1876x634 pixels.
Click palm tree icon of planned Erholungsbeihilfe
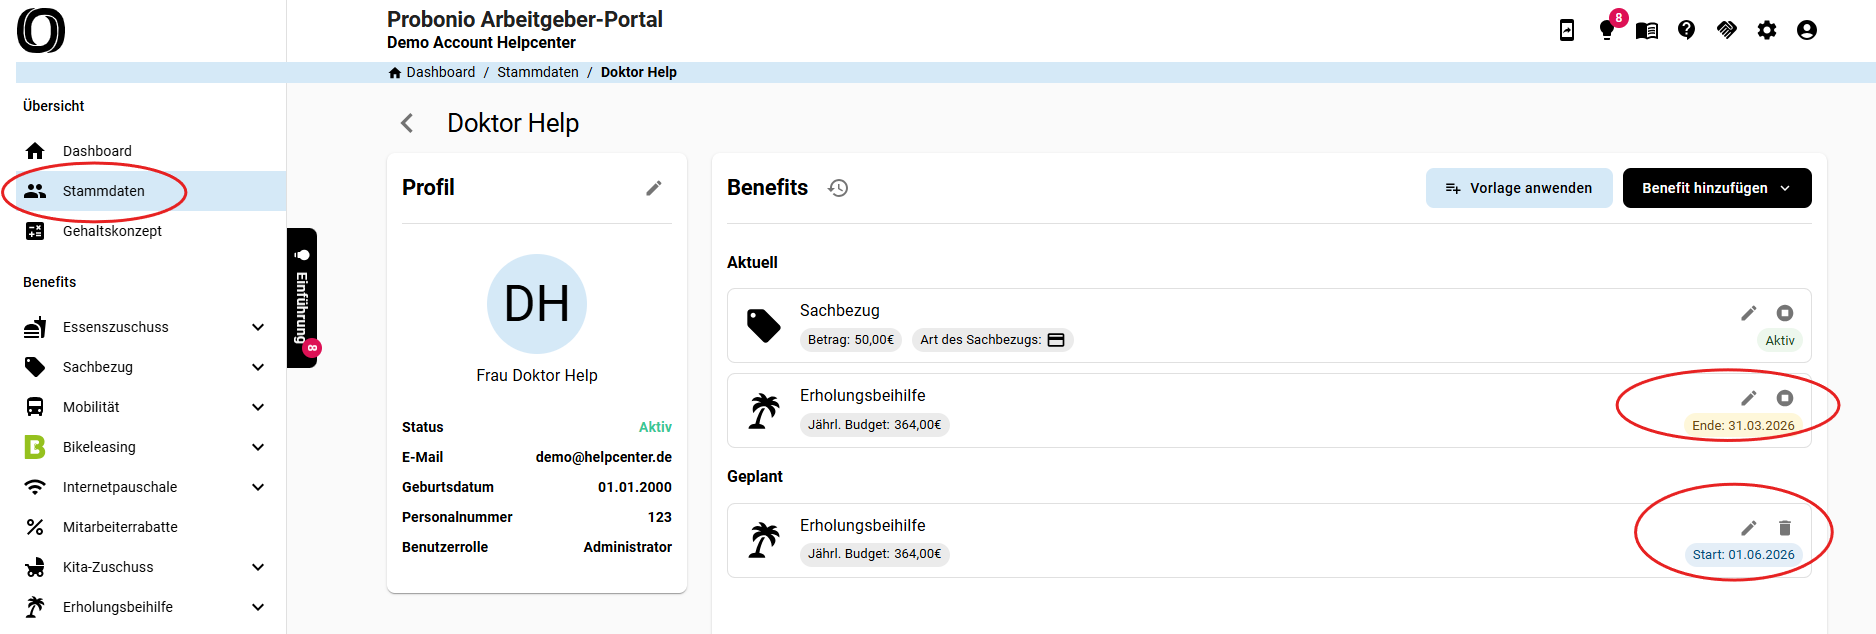pos(764,540)
